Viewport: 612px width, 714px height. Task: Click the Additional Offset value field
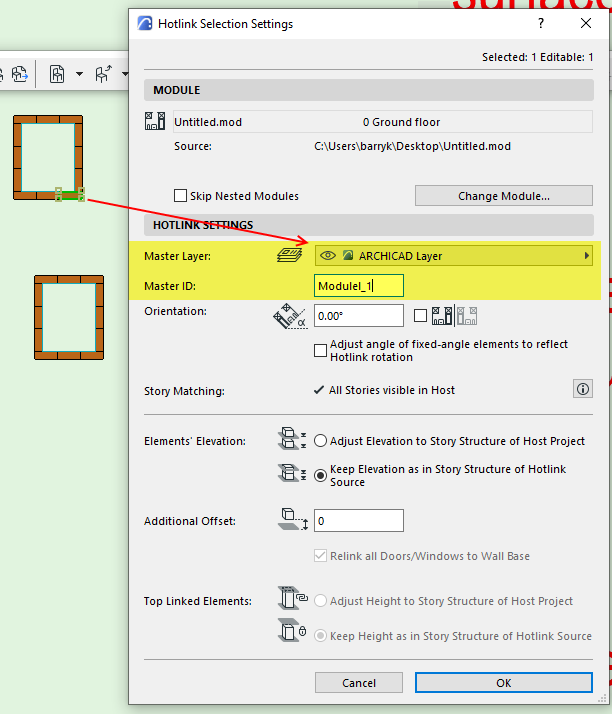pos(359,520)
